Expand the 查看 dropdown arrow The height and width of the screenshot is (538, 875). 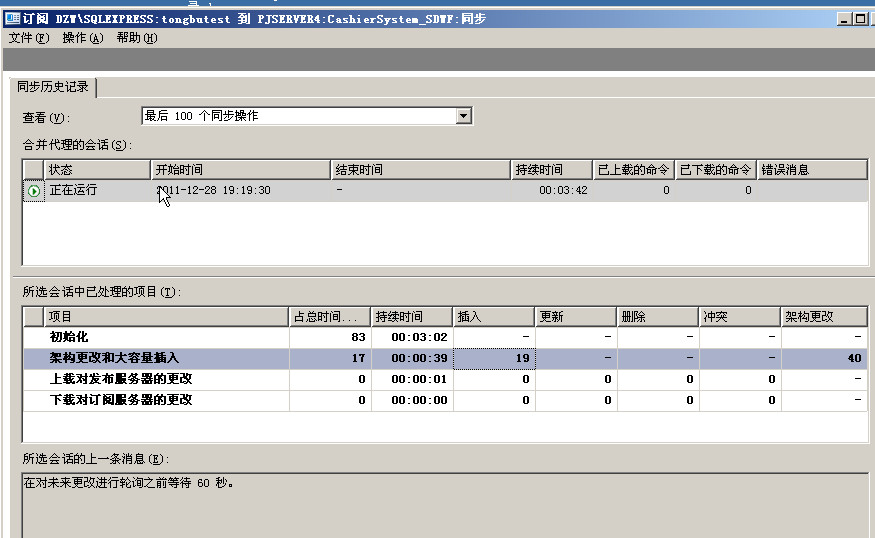tap(463, 116)
